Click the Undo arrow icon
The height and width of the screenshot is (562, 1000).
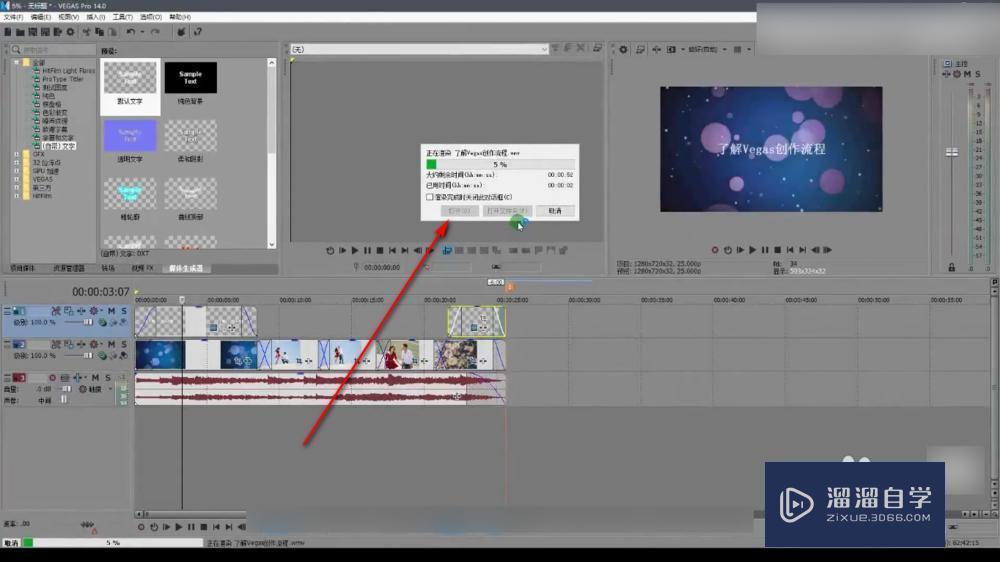[x=131, y=32]
